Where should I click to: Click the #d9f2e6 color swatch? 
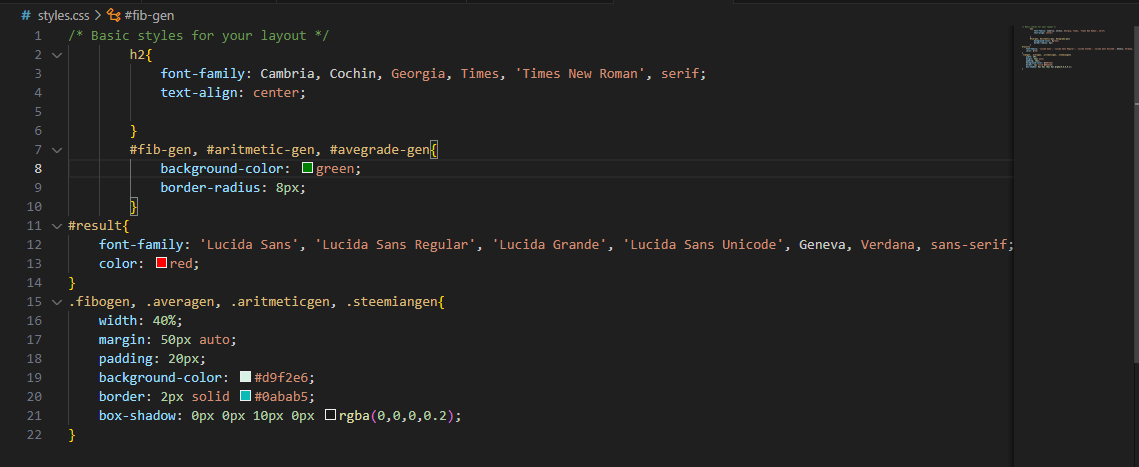tap(246, 377)
